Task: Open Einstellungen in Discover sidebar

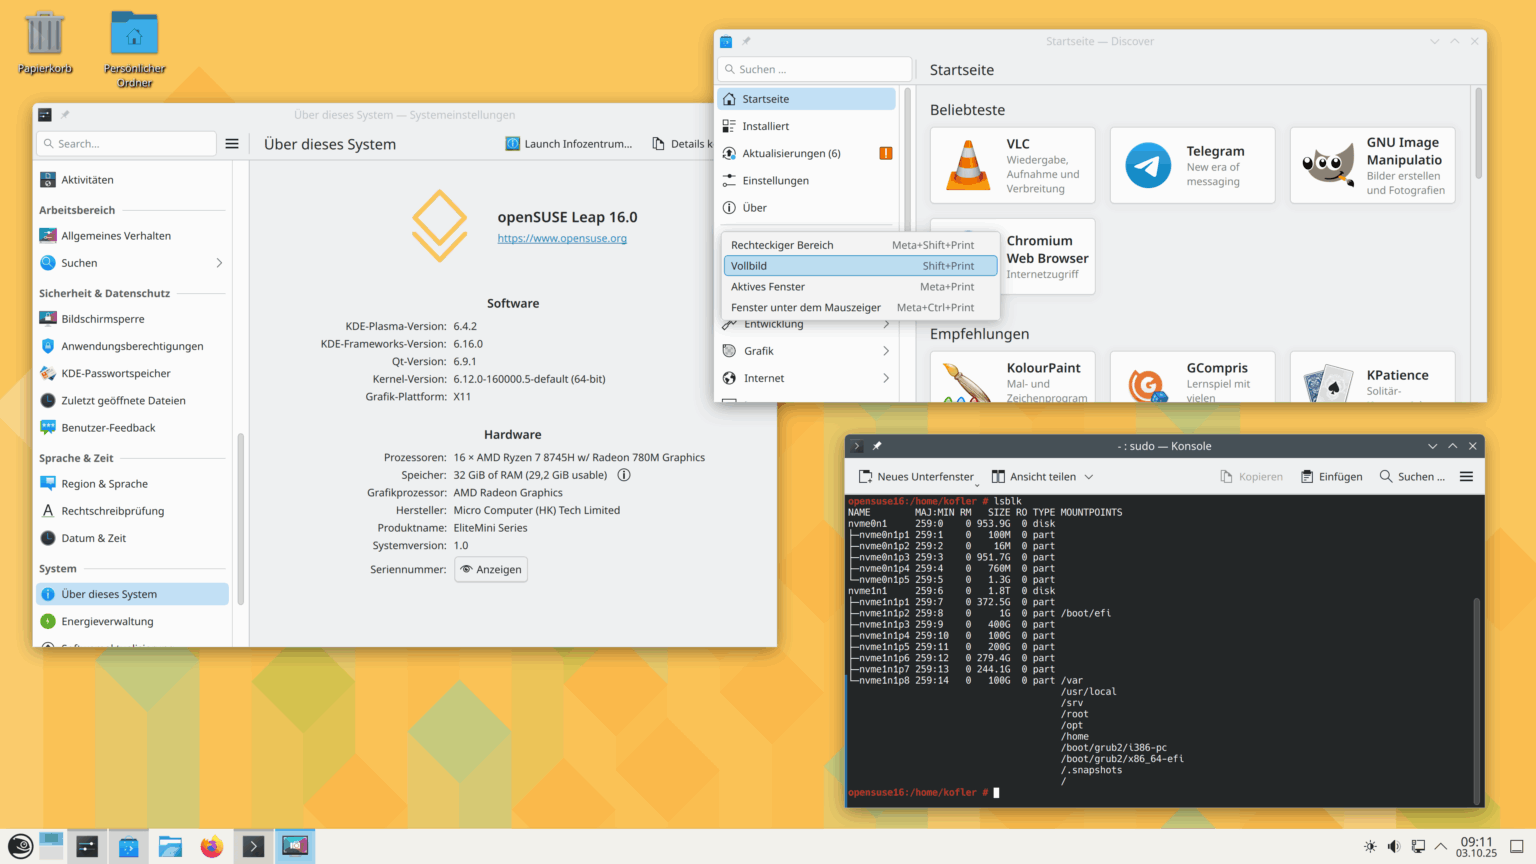Action: pos(775,180)
